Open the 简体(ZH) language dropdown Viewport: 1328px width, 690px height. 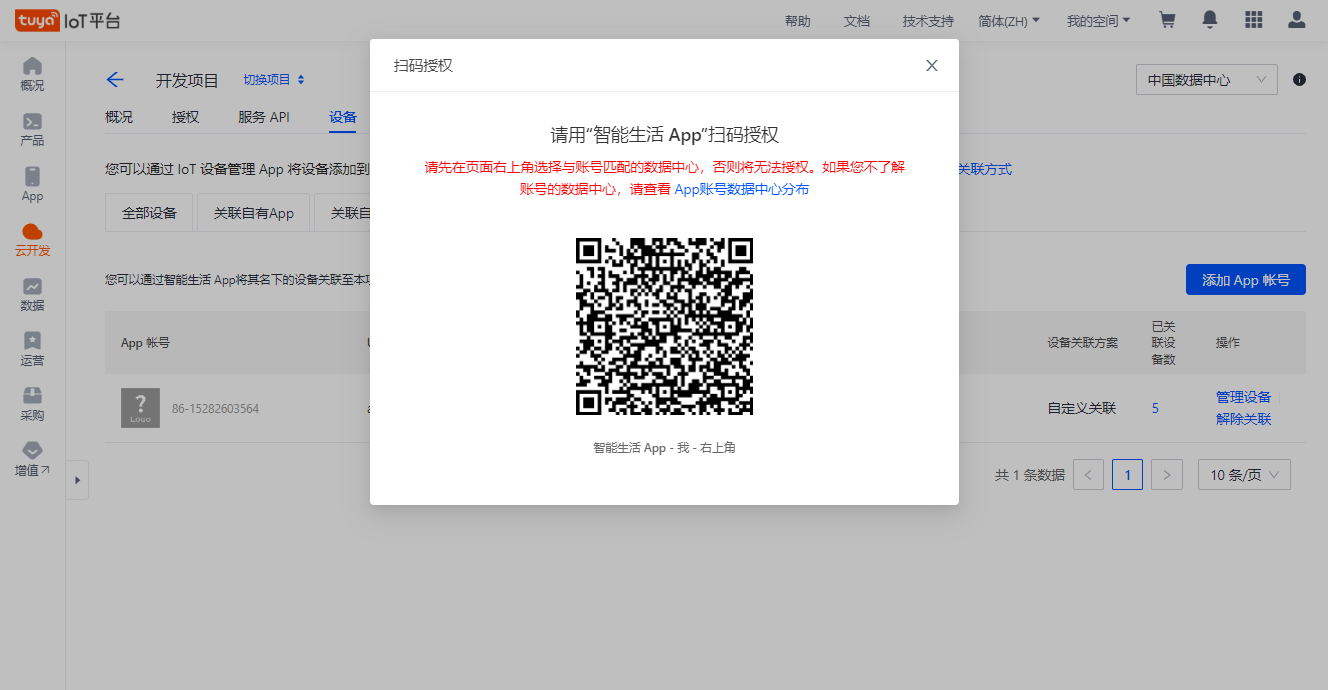point(1009,21)
